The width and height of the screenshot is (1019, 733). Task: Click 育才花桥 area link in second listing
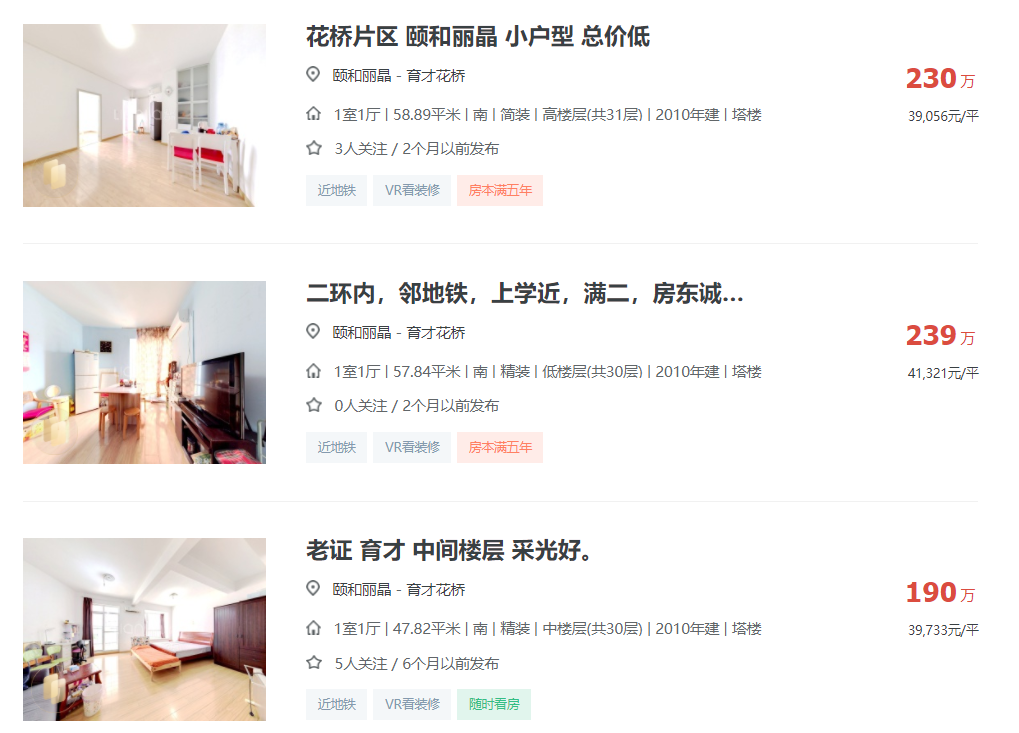coord(436,333)
